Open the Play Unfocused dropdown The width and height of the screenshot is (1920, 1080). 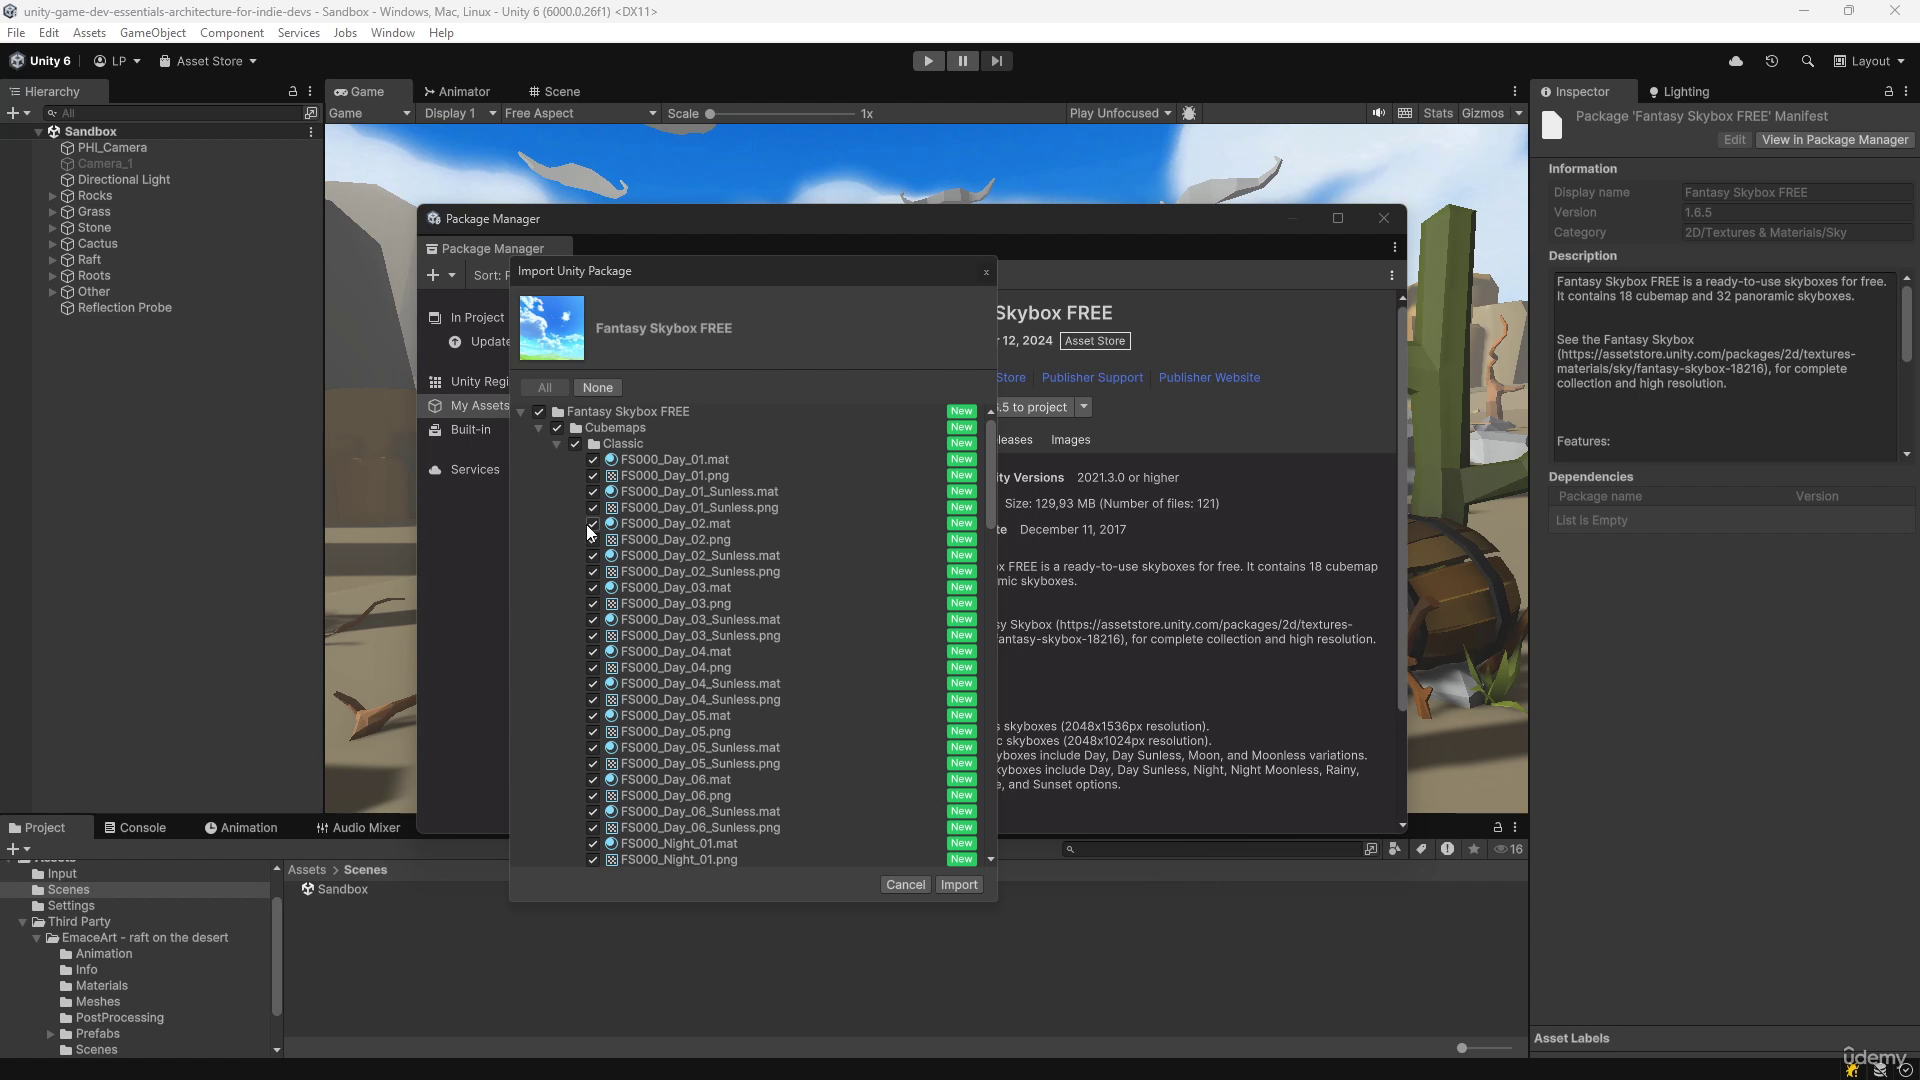(x=1120, y=113)
